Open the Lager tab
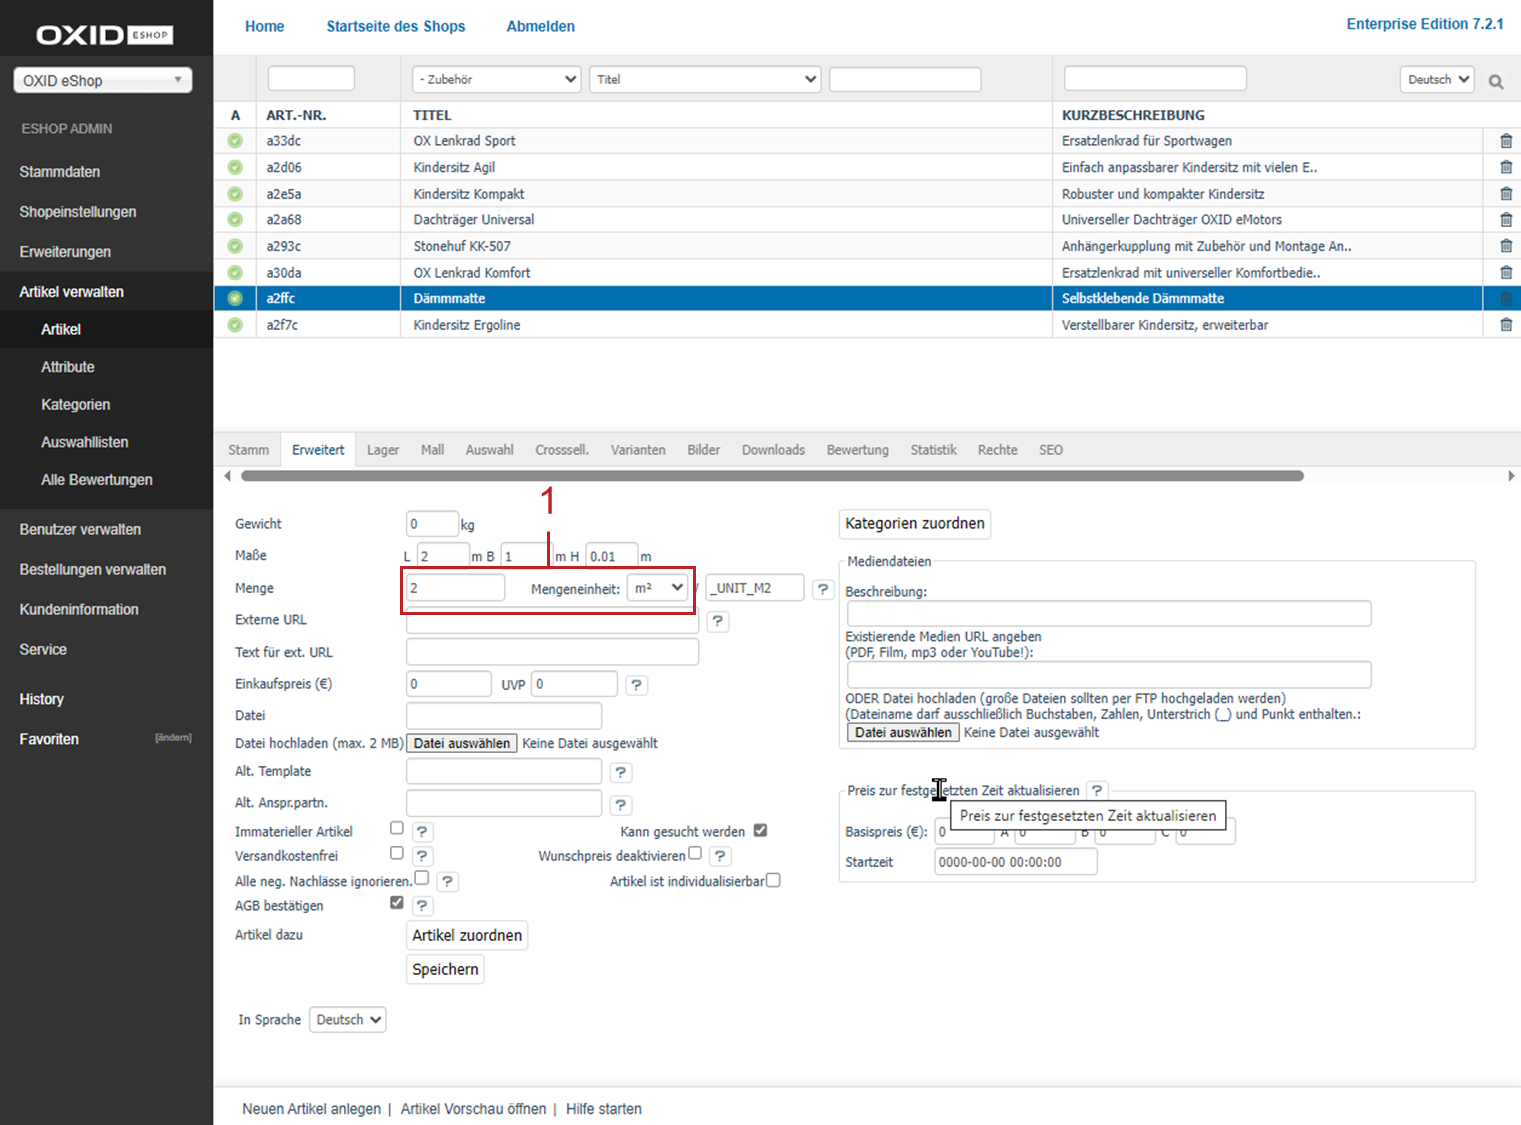The image size is (1521, 1125). [x=382, y=450]
